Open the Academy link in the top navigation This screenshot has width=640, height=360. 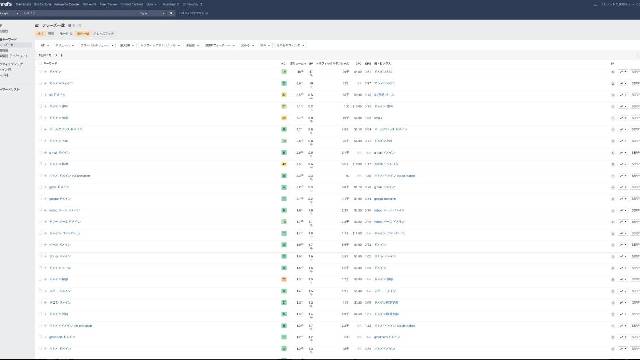pos(170,4)
